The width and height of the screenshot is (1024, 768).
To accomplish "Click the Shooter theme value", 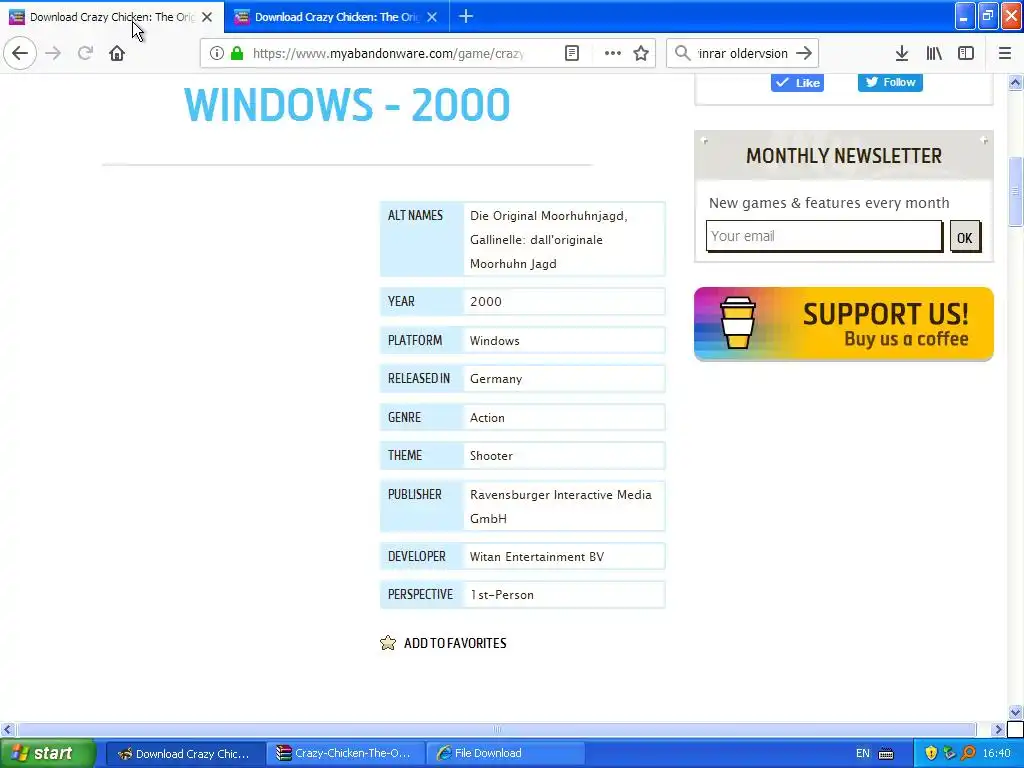I will (x=491, y=456).
